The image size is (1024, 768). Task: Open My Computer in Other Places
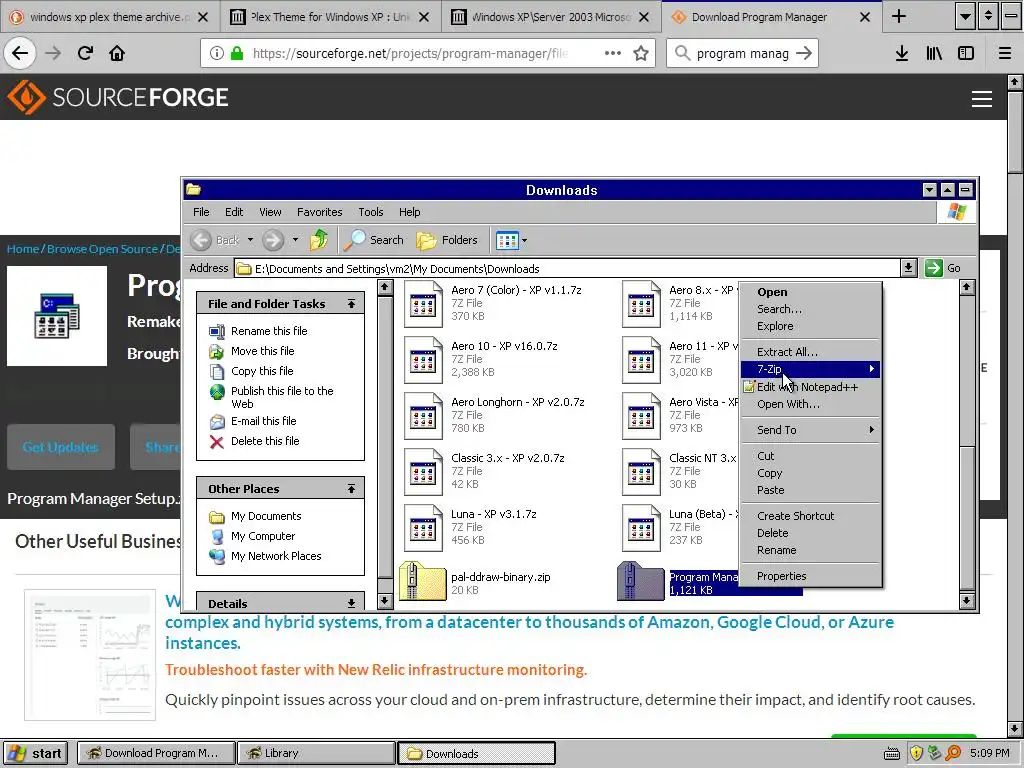coord(263,536)
